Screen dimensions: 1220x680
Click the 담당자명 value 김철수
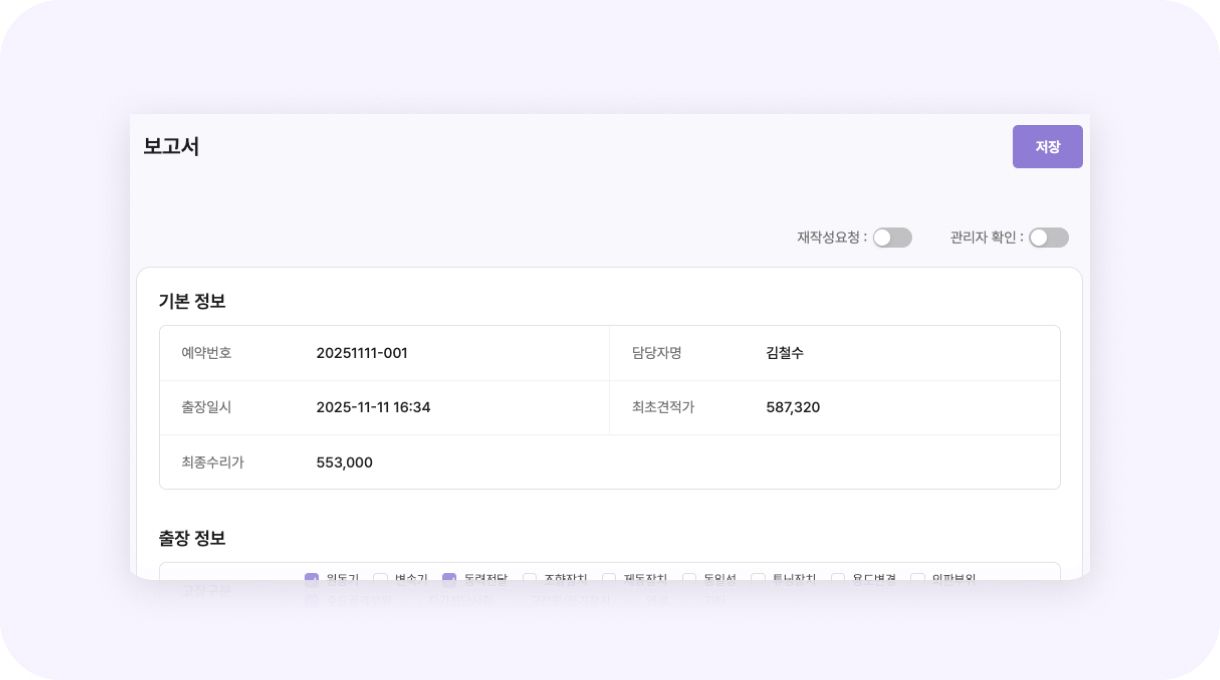click(784, 353)
